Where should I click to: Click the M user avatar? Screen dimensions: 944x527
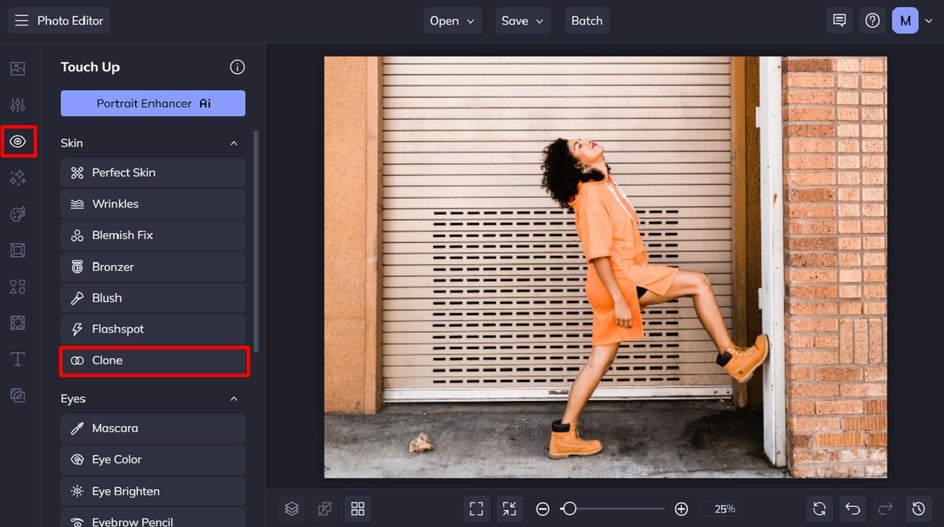tap(905, 20)
